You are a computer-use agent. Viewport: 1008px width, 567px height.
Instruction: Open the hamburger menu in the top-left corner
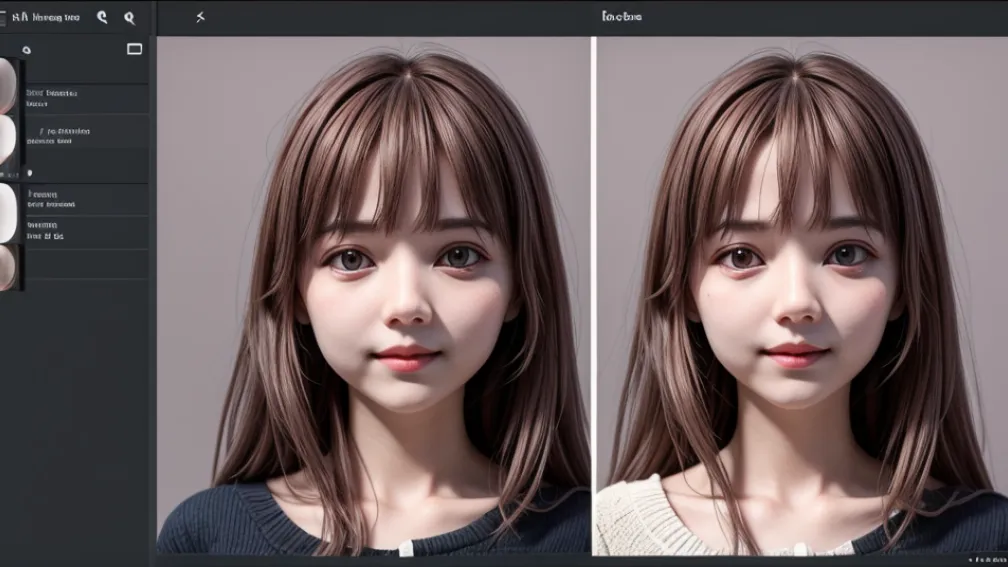pyautogui.click(x=3, y=17)
